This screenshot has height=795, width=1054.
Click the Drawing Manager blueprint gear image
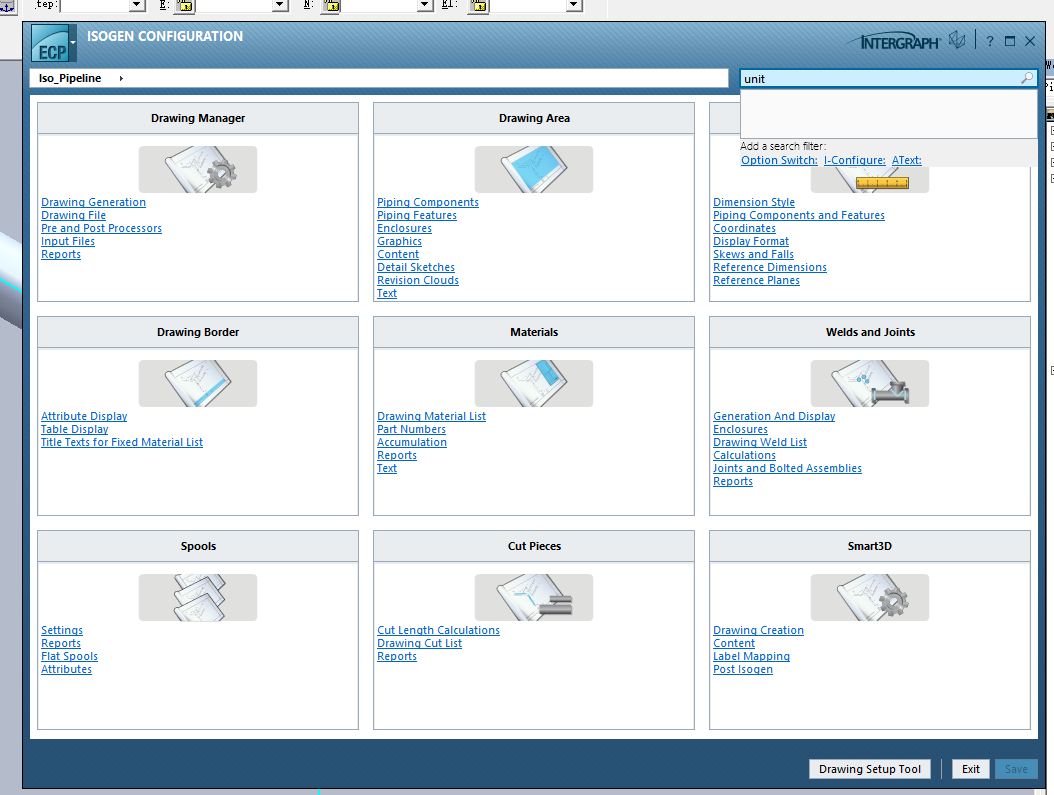[x=198, y=169]
